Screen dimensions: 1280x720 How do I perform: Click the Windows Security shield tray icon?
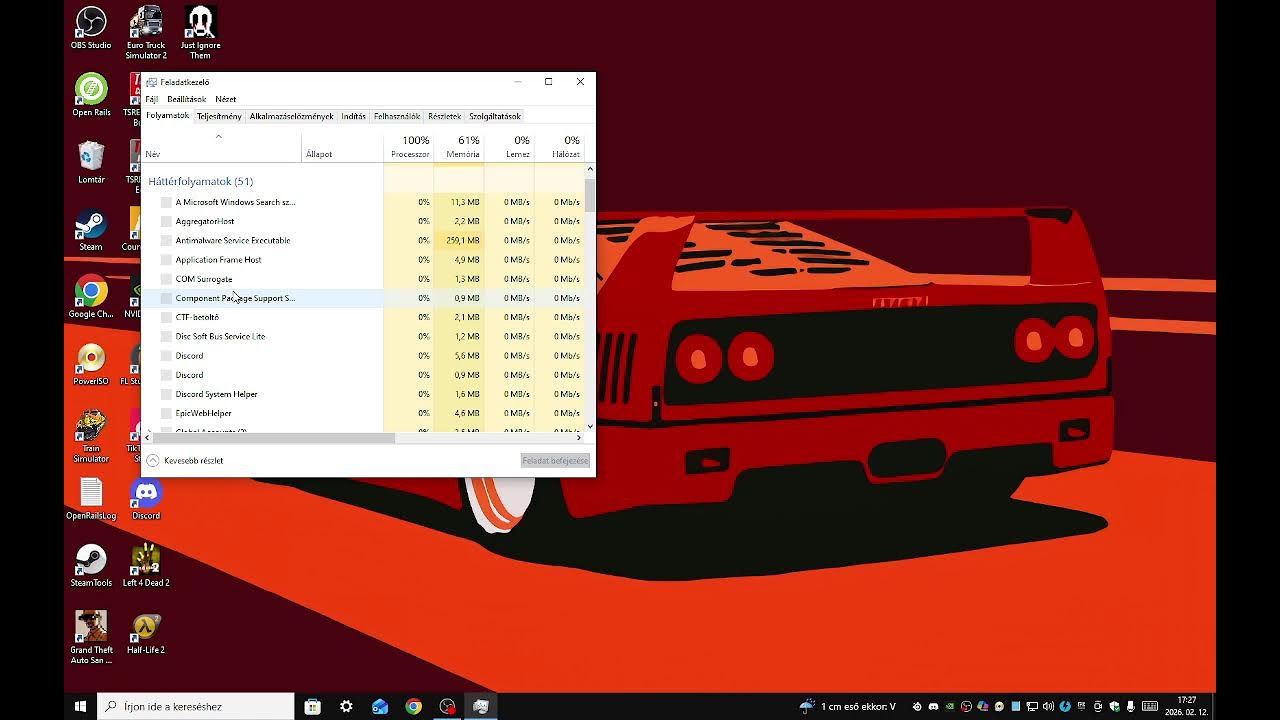pos(1114,707)
